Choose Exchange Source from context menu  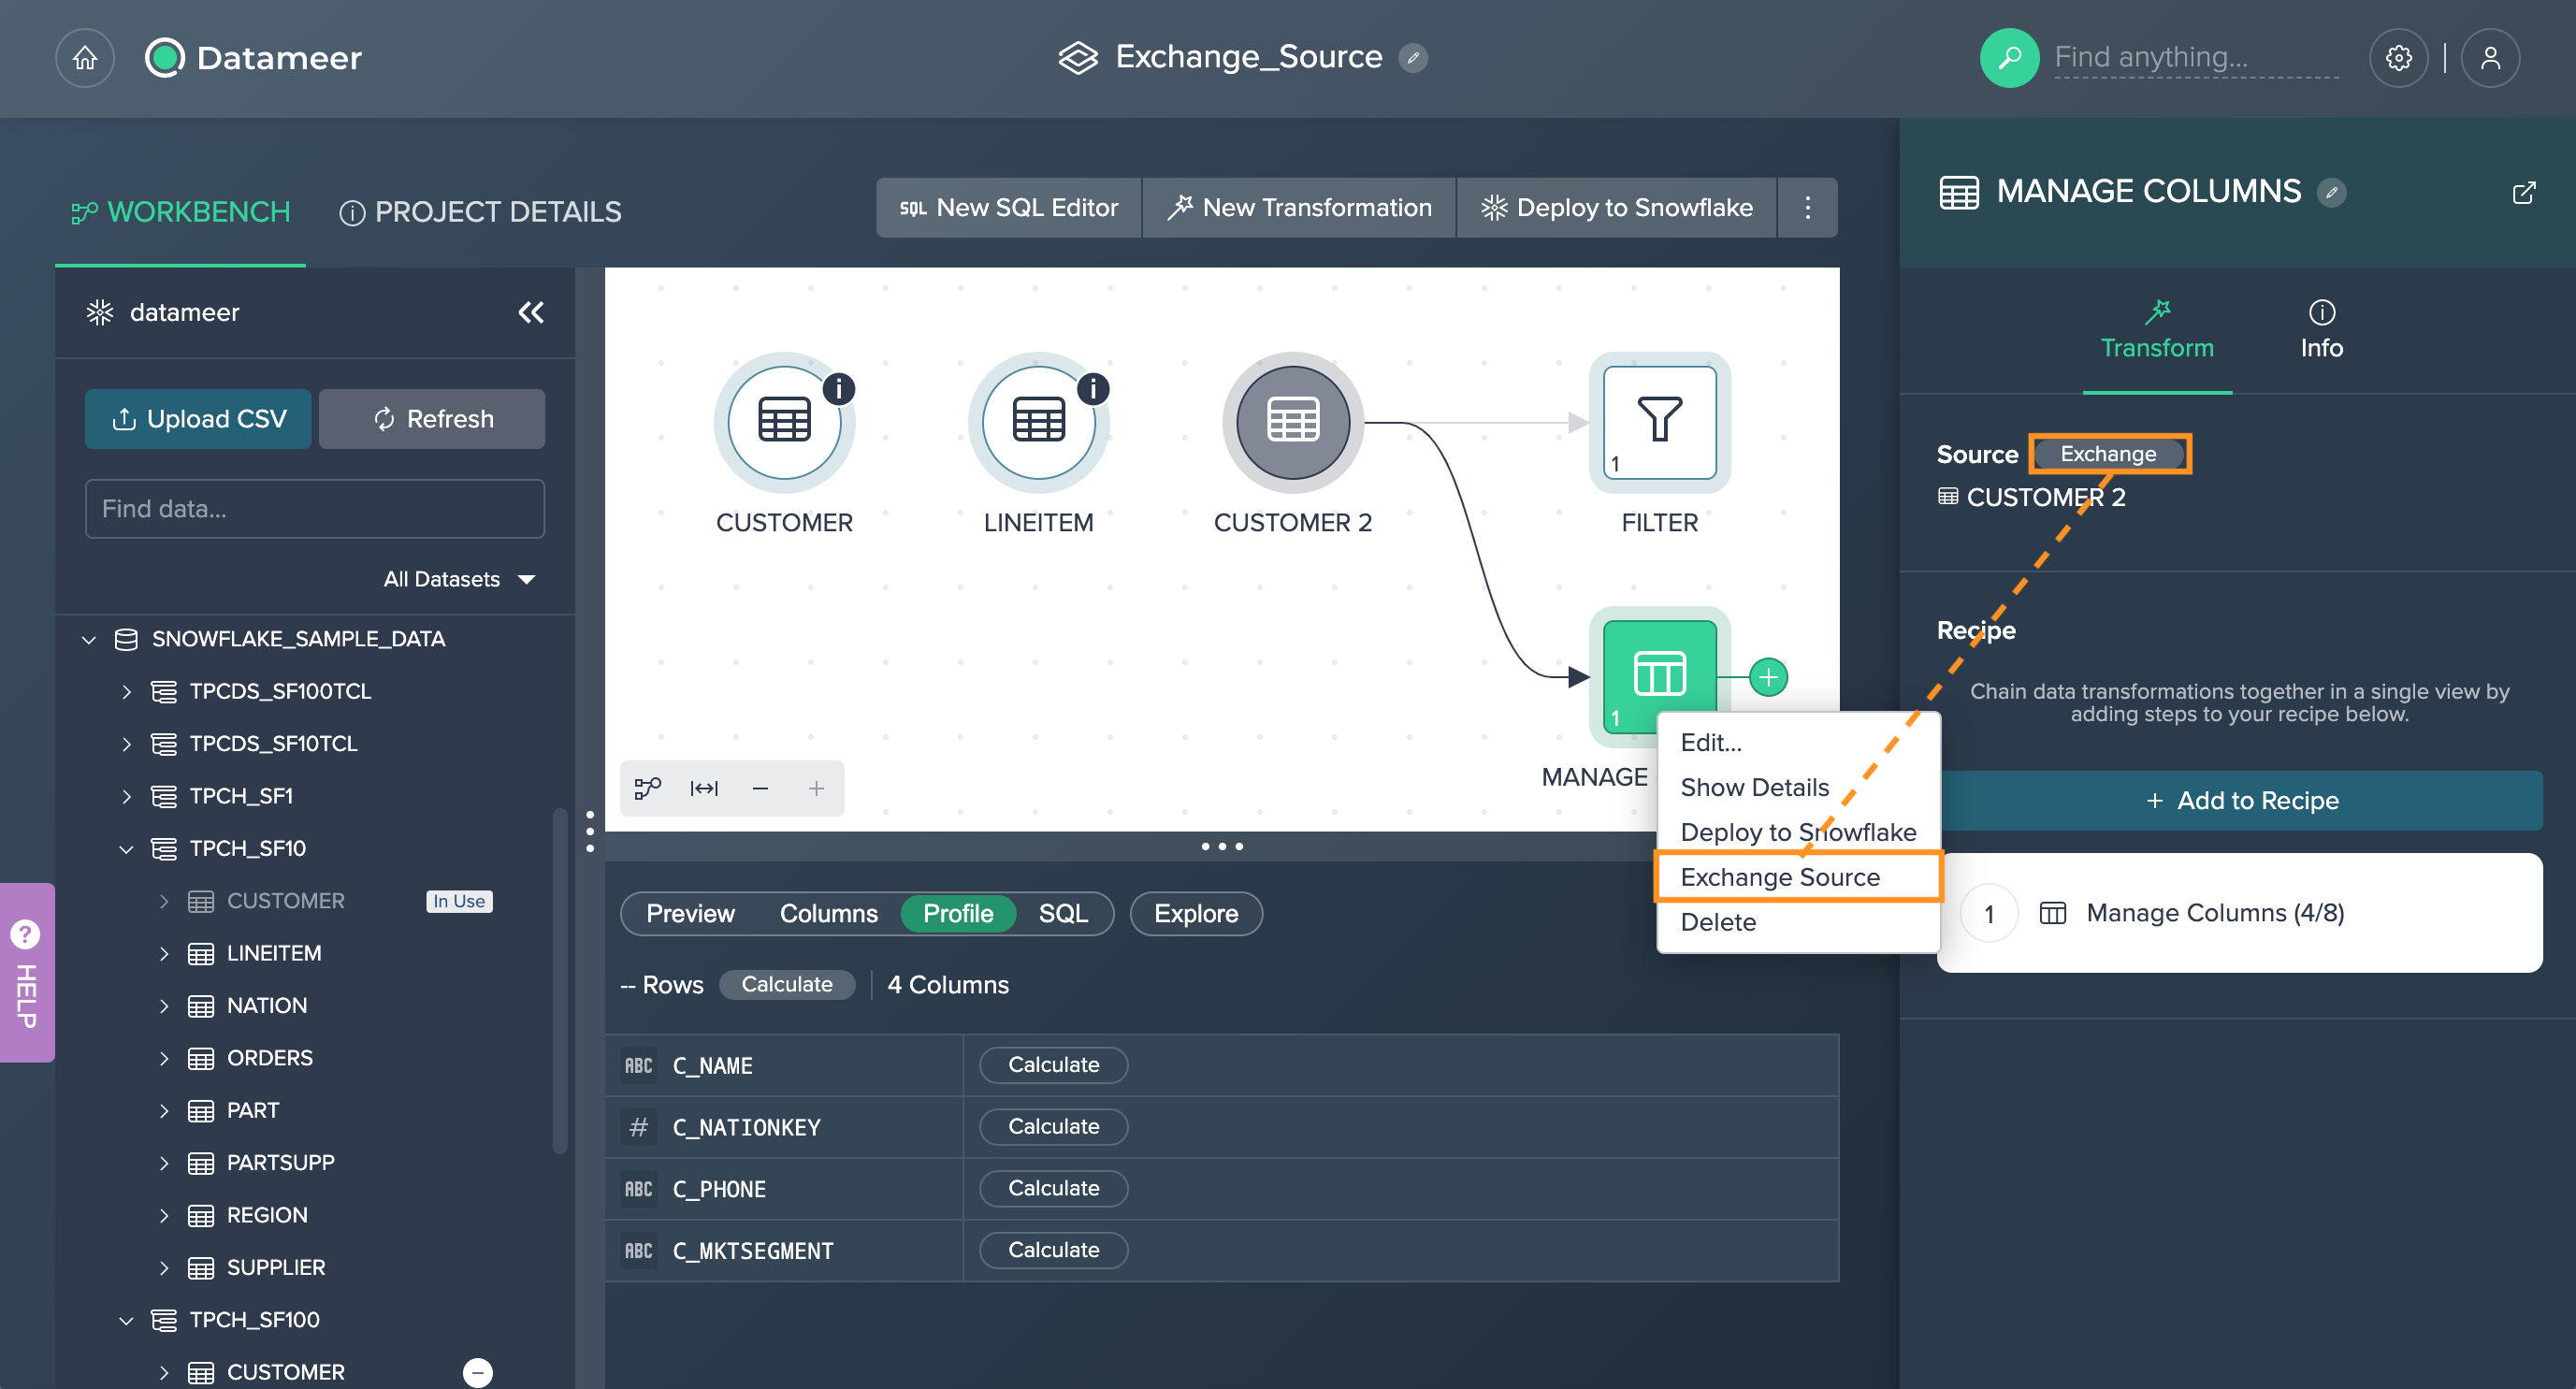tap(1798, 877)
